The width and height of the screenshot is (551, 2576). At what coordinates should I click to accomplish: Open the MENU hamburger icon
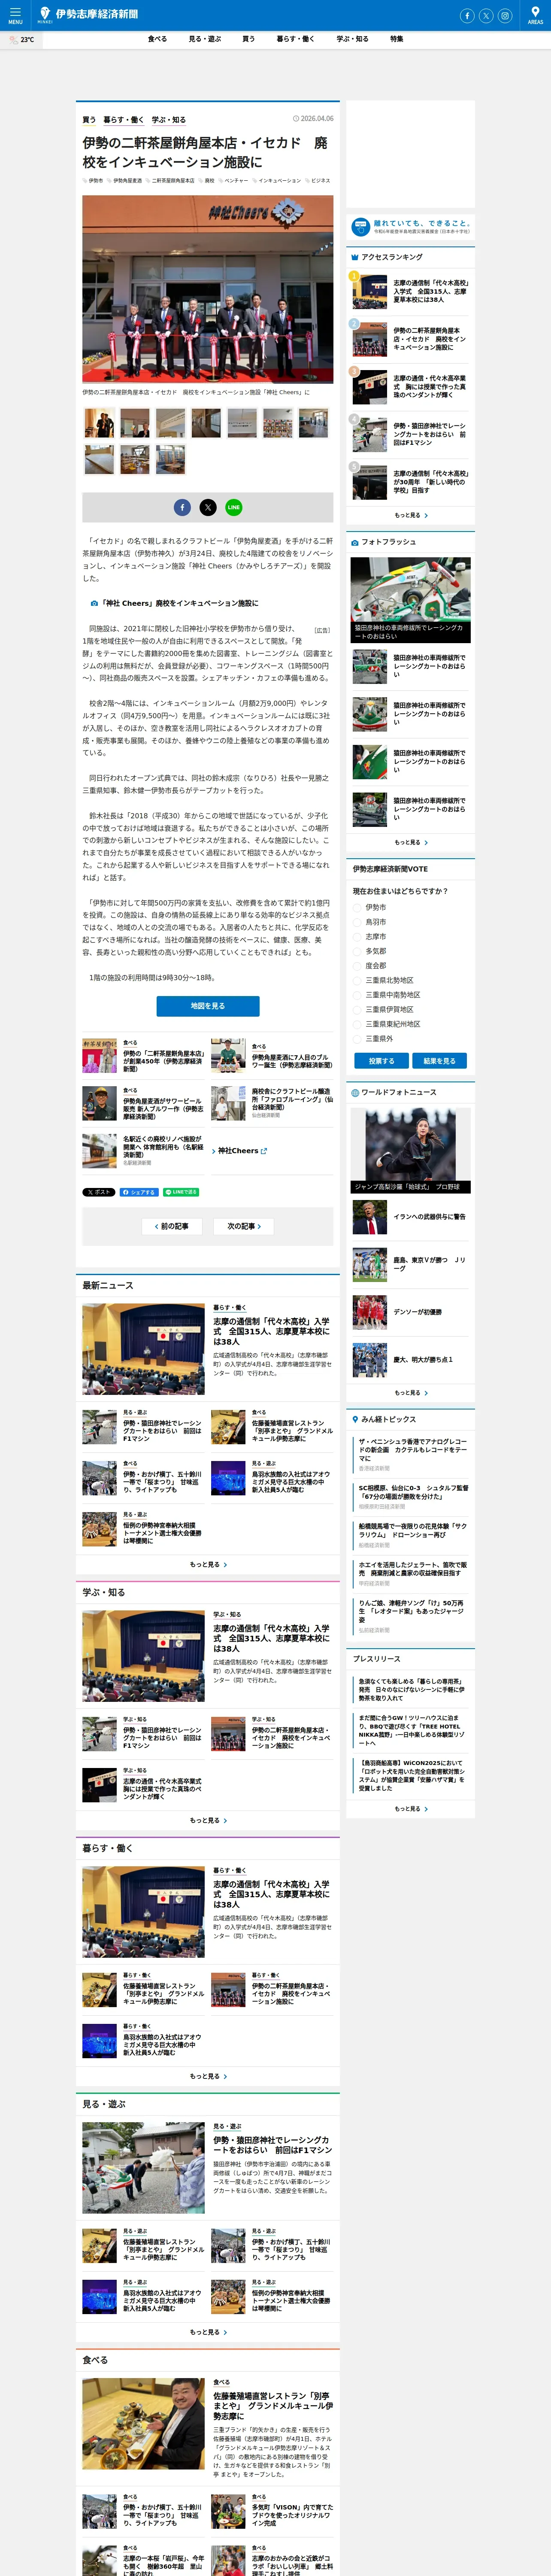click(x=15, y=15)
